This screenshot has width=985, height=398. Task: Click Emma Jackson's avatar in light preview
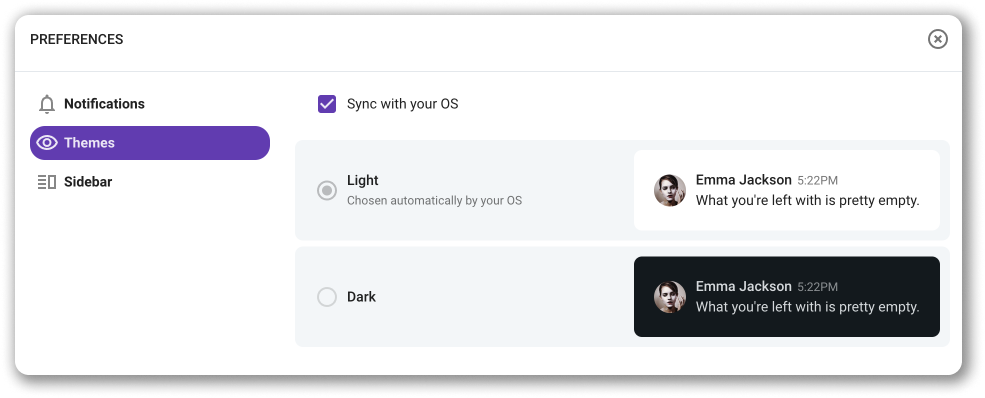[670, 190]
